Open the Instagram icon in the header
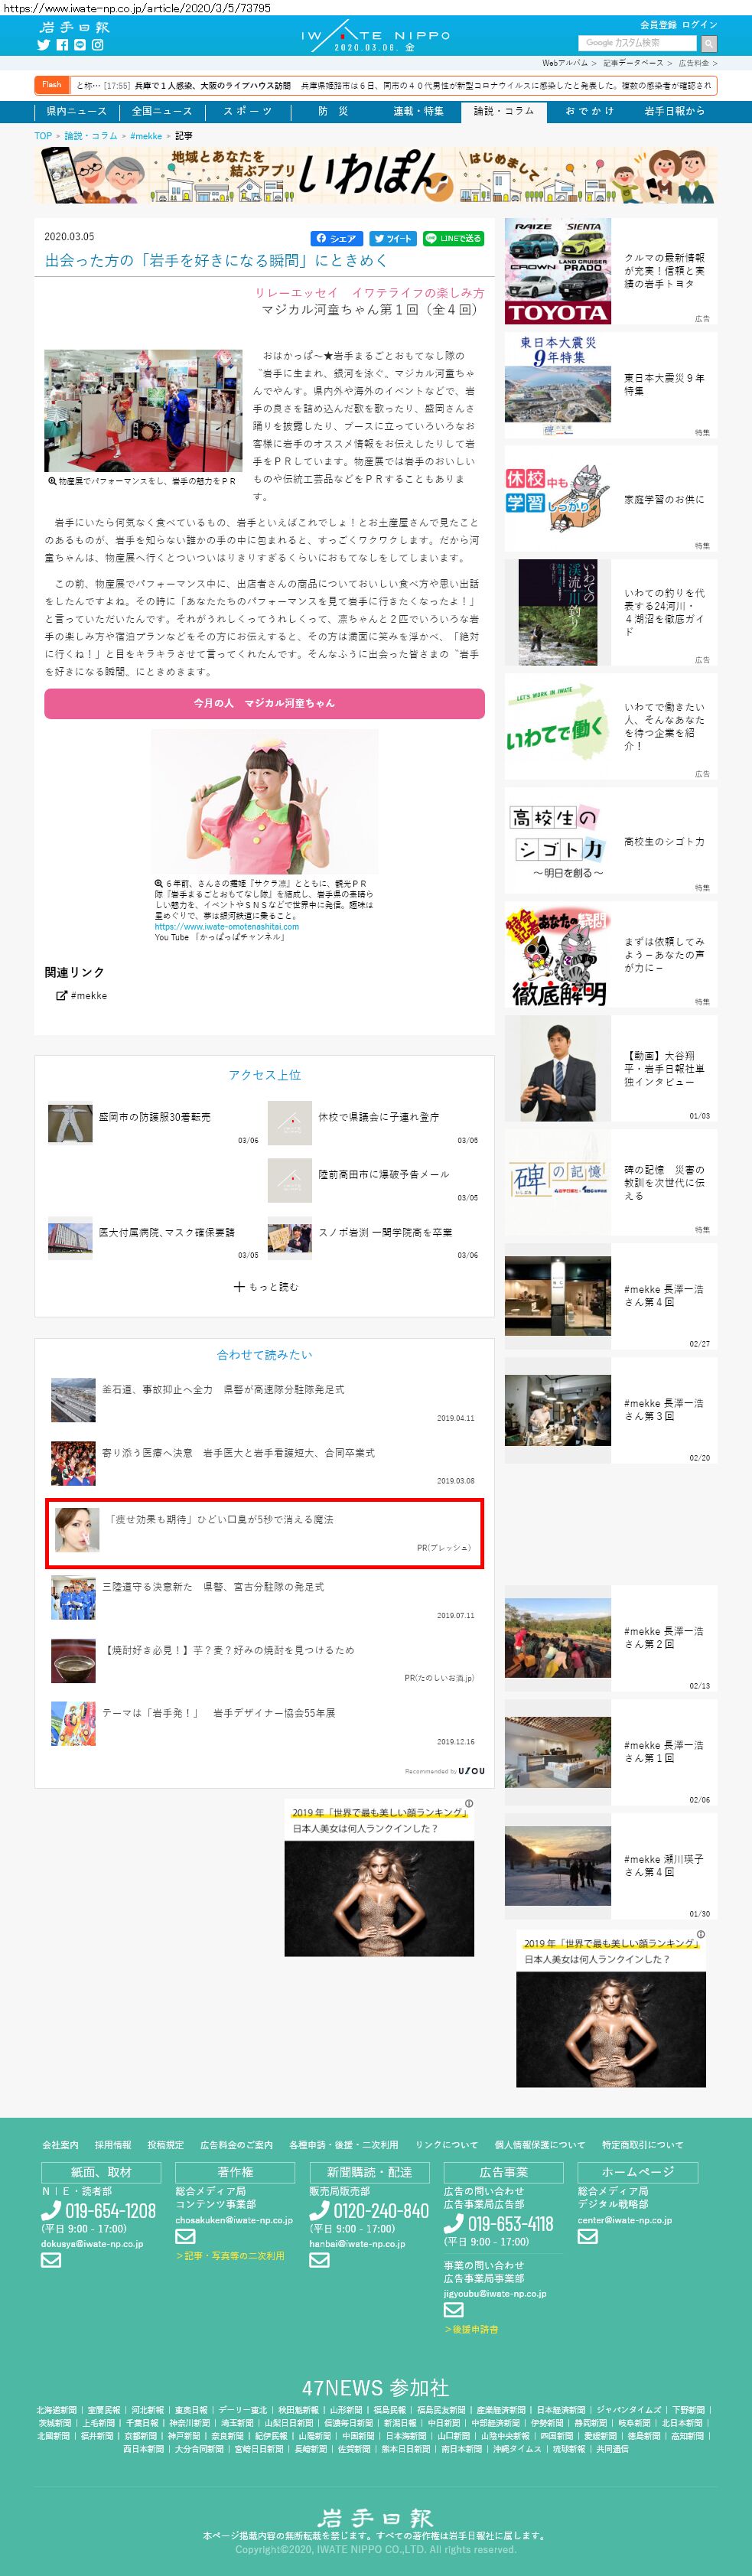The image size is (752, 2576). point(98,45)
